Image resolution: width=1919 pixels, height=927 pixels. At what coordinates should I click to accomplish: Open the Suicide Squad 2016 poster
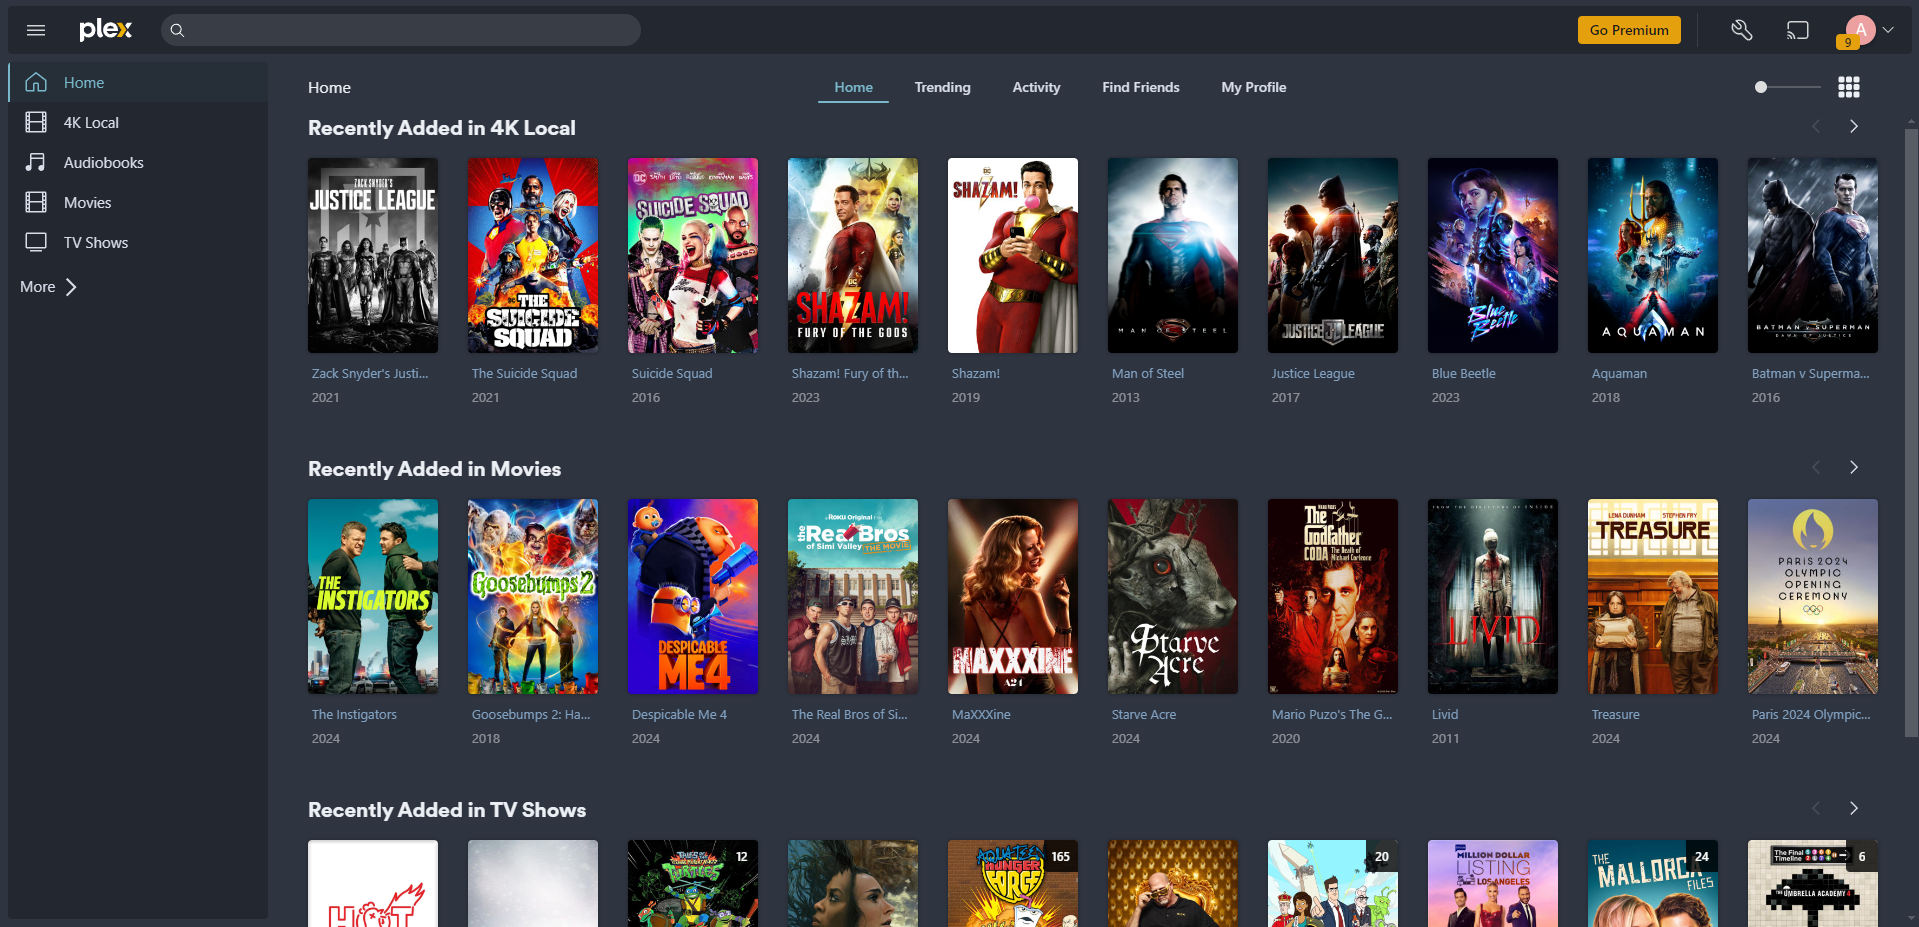693,255
